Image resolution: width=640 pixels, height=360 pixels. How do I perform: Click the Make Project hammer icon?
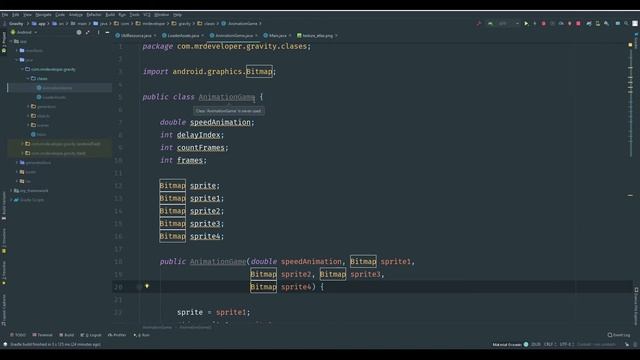[x=479, y=24]
